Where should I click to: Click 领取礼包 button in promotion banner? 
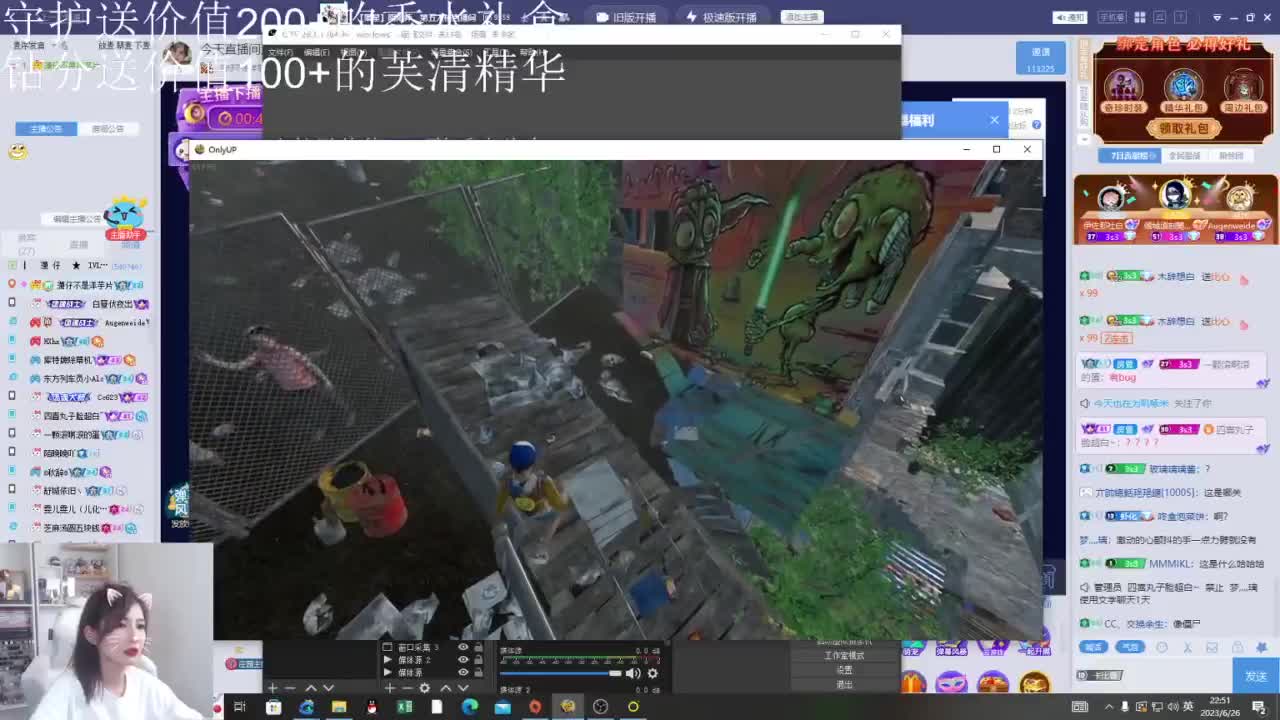click(x=1183, y=128)
